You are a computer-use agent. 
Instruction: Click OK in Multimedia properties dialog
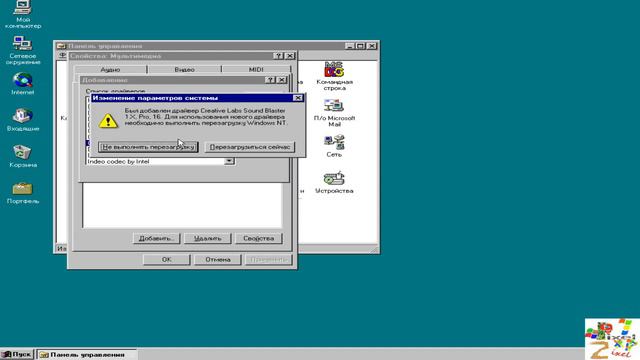pos(167,260)
